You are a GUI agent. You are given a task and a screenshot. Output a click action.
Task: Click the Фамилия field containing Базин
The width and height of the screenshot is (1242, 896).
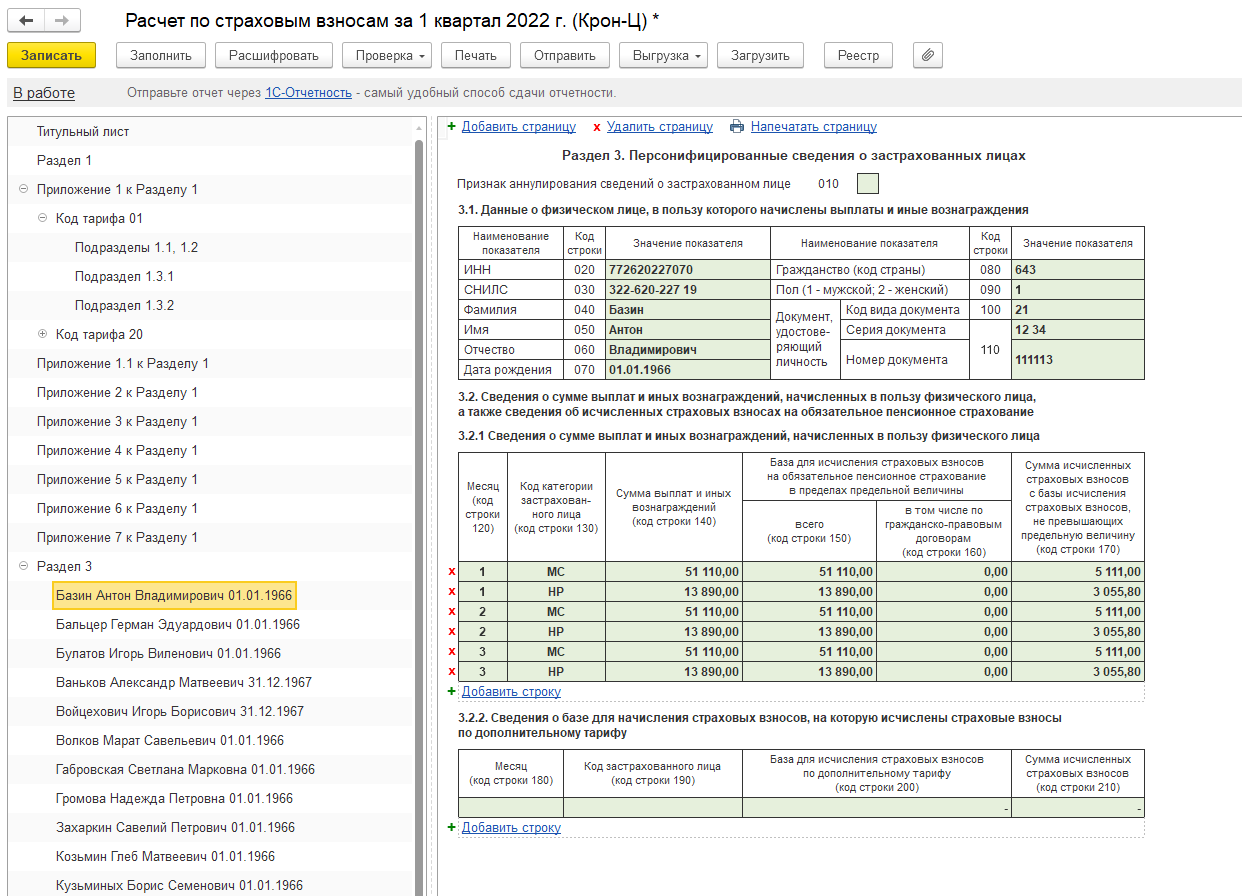tap(686, 310)
